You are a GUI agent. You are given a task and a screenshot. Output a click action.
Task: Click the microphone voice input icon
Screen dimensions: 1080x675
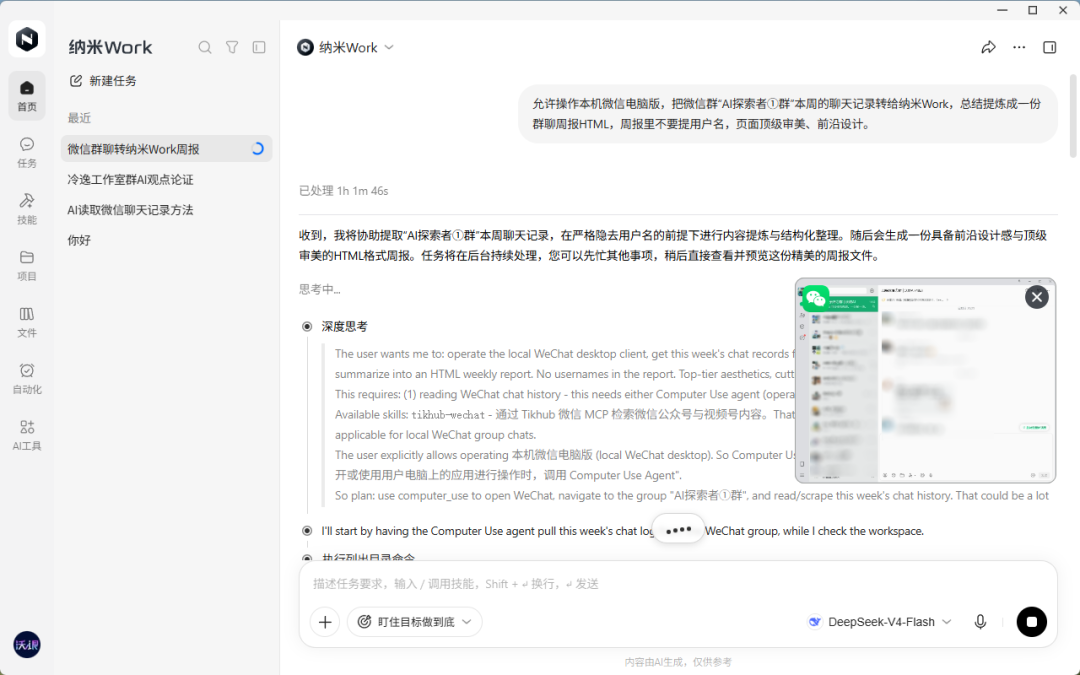[x=980, y=622]
